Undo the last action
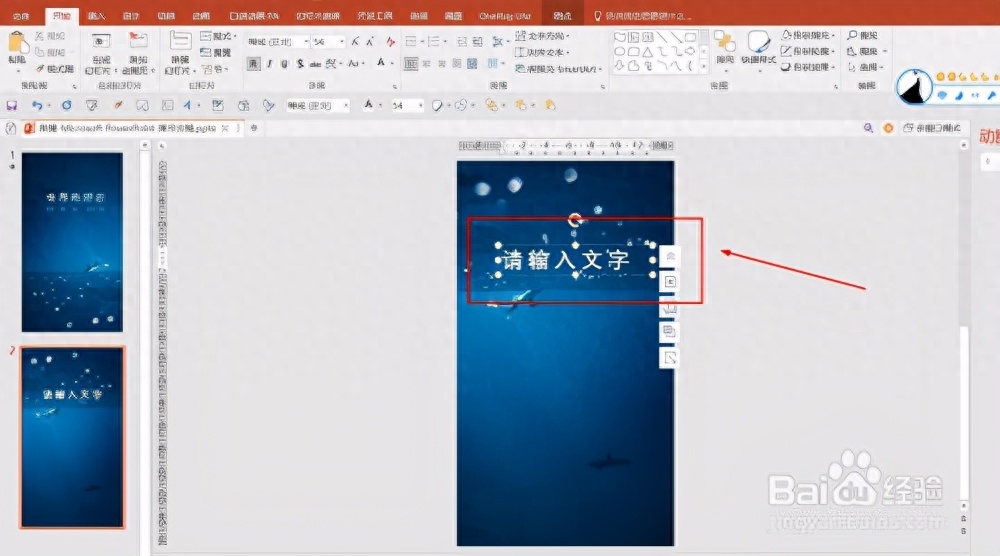1000x556 pixels. (37, 105)
